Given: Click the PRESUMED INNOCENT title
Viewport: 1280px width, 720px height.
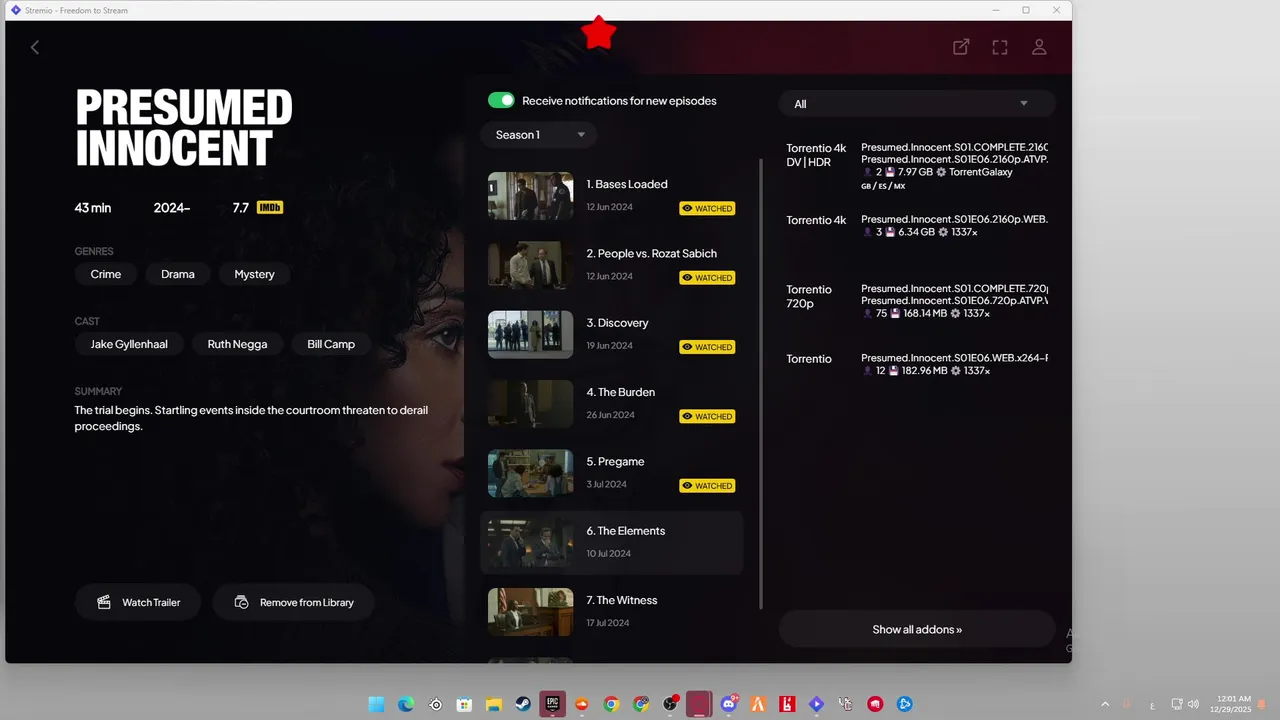Looking at the screenshot, I should [x=184, y=127].
